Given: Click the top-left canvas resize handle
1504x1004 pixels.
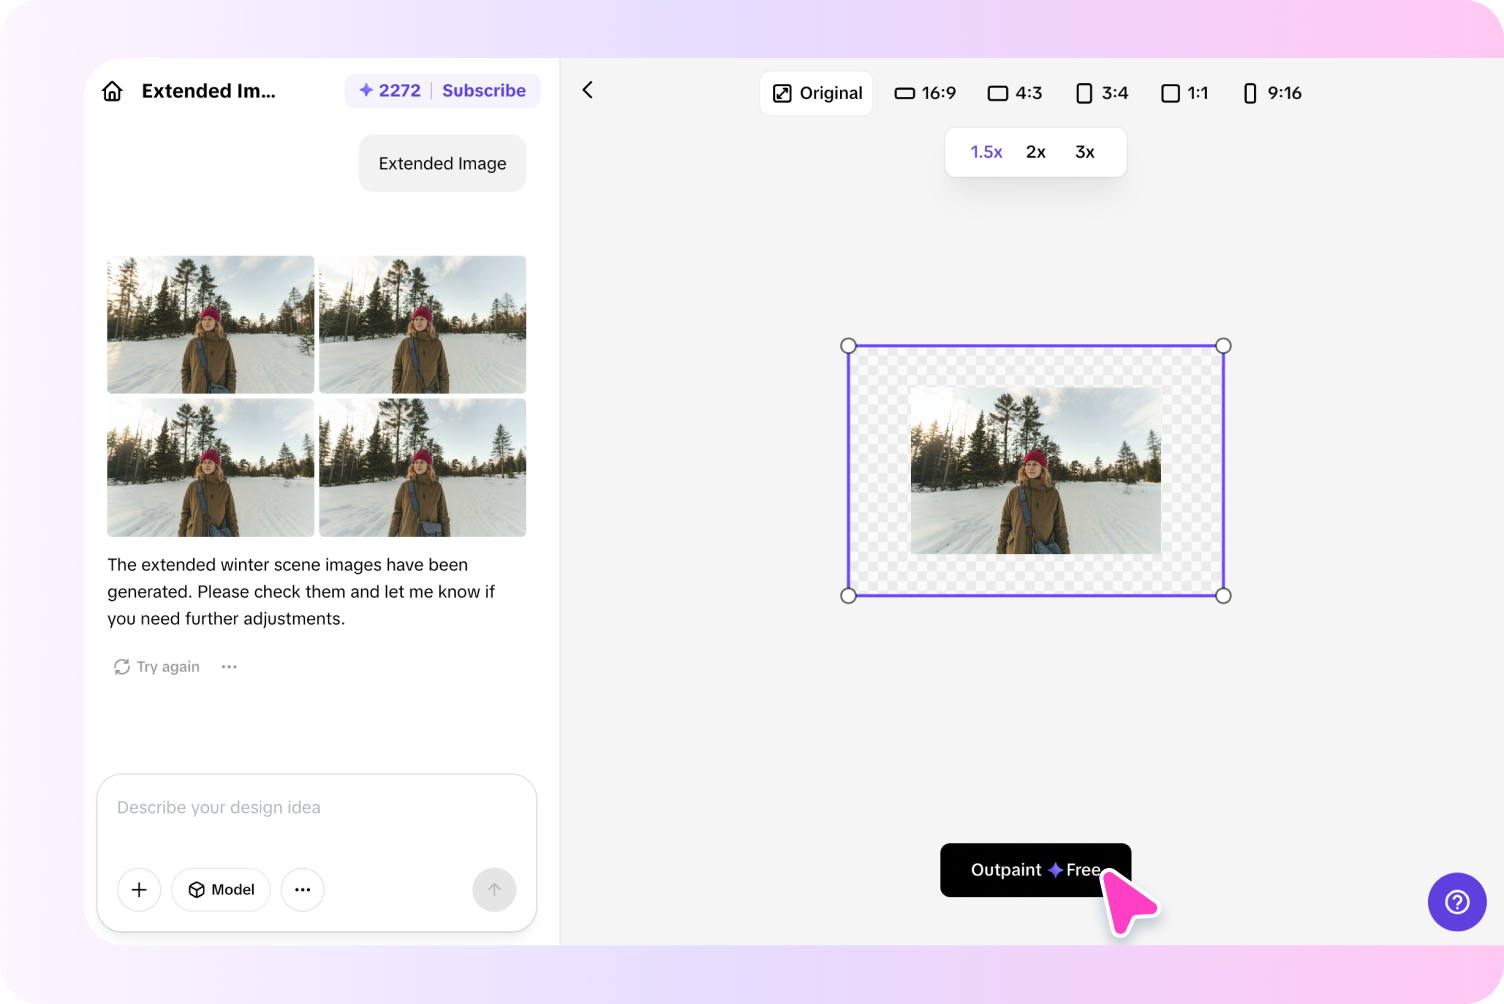Looking at the screenshot, I should 848,346.
